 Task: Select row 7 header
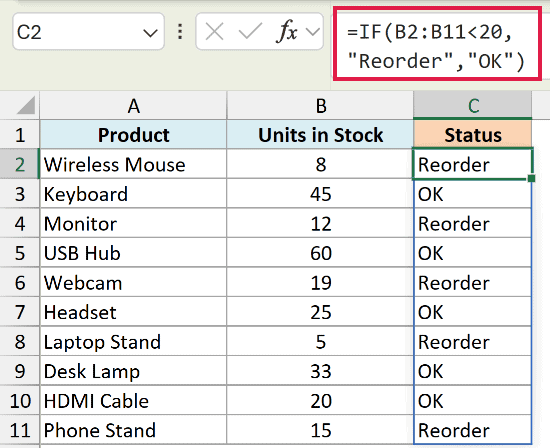[20, 312]
